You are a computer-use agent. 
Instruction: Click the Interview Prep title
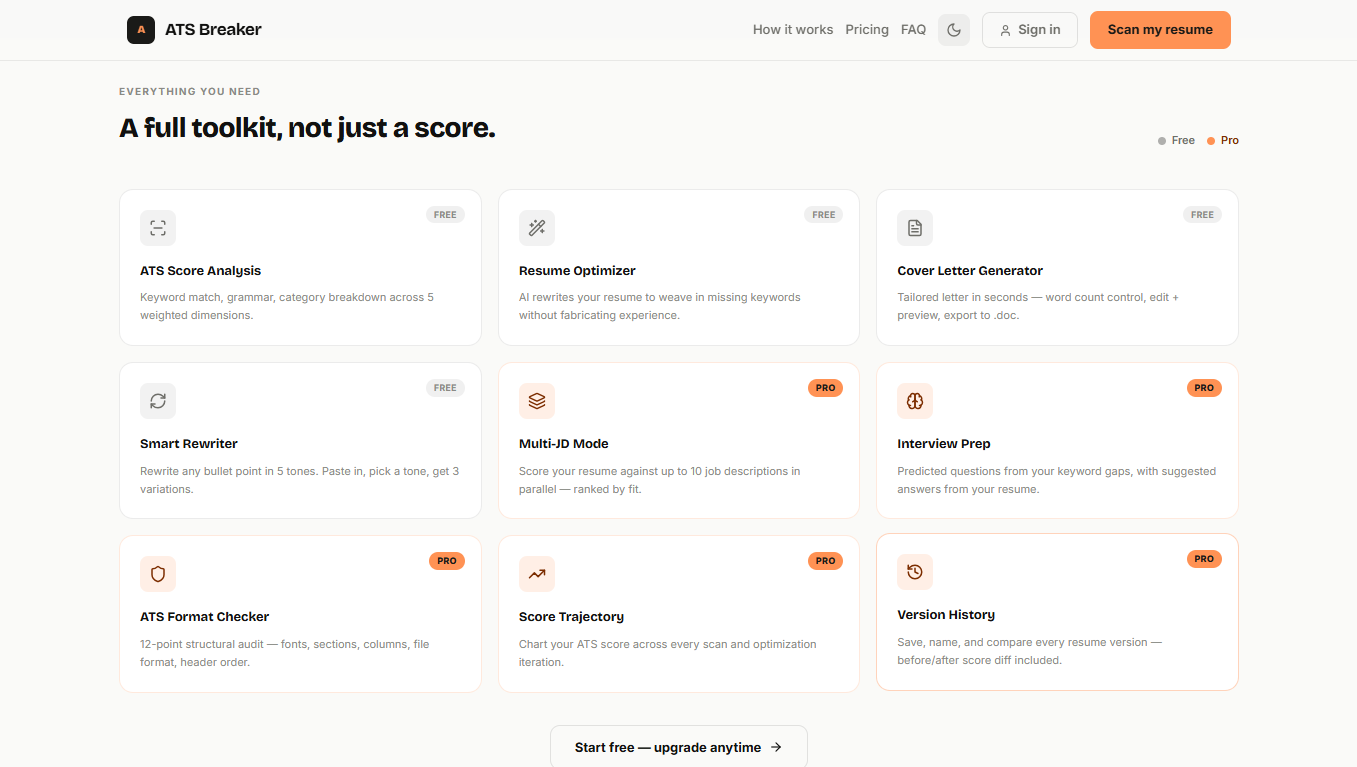click(944, 444)
